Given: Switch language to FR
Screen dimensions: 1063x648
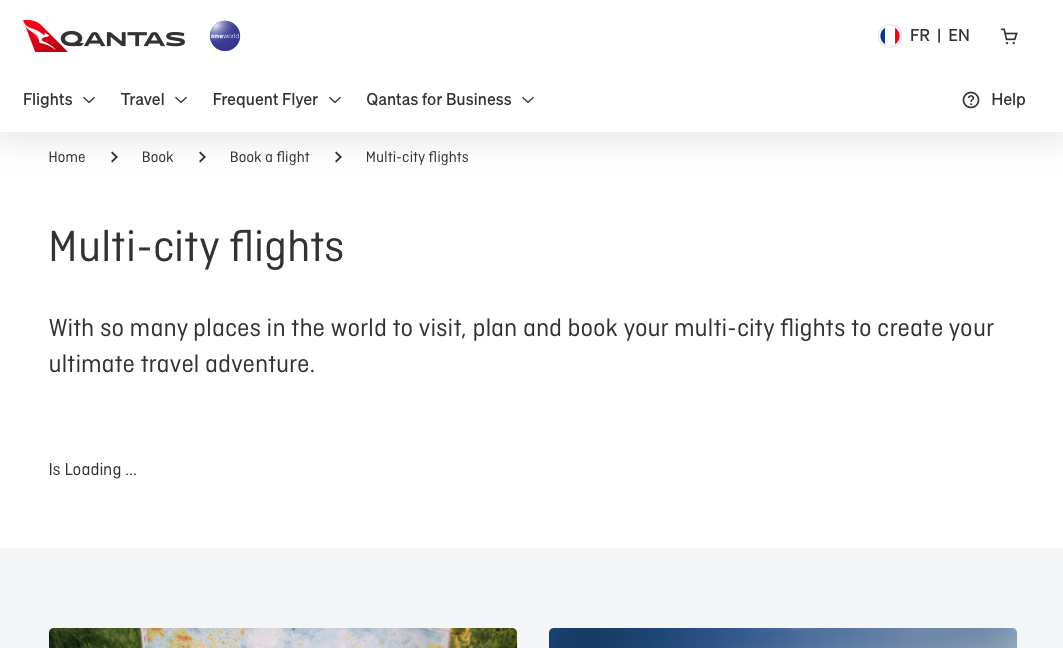Looking at the screenshot, I should (920, 36).
